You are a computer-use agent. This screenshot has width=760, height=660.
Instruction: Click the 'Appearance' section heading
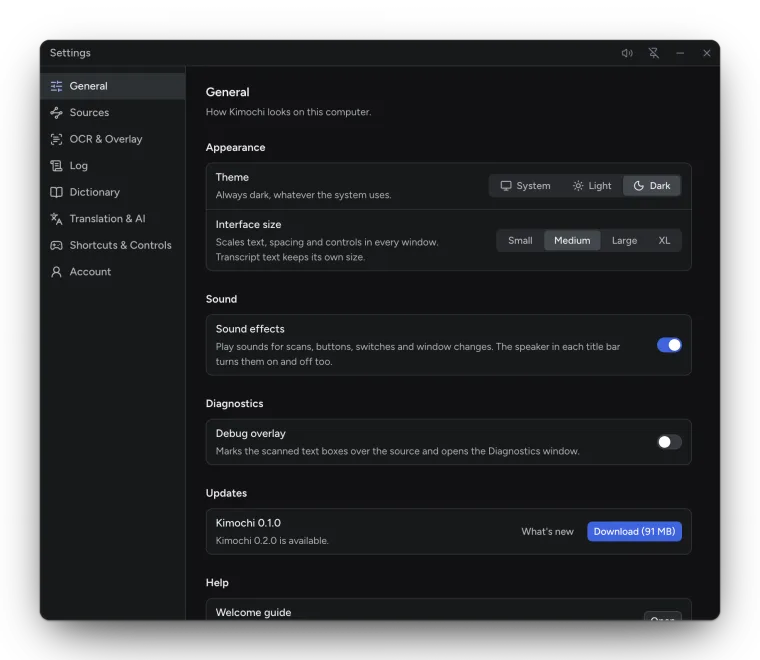pyautogui.click(x=236, y=148)
